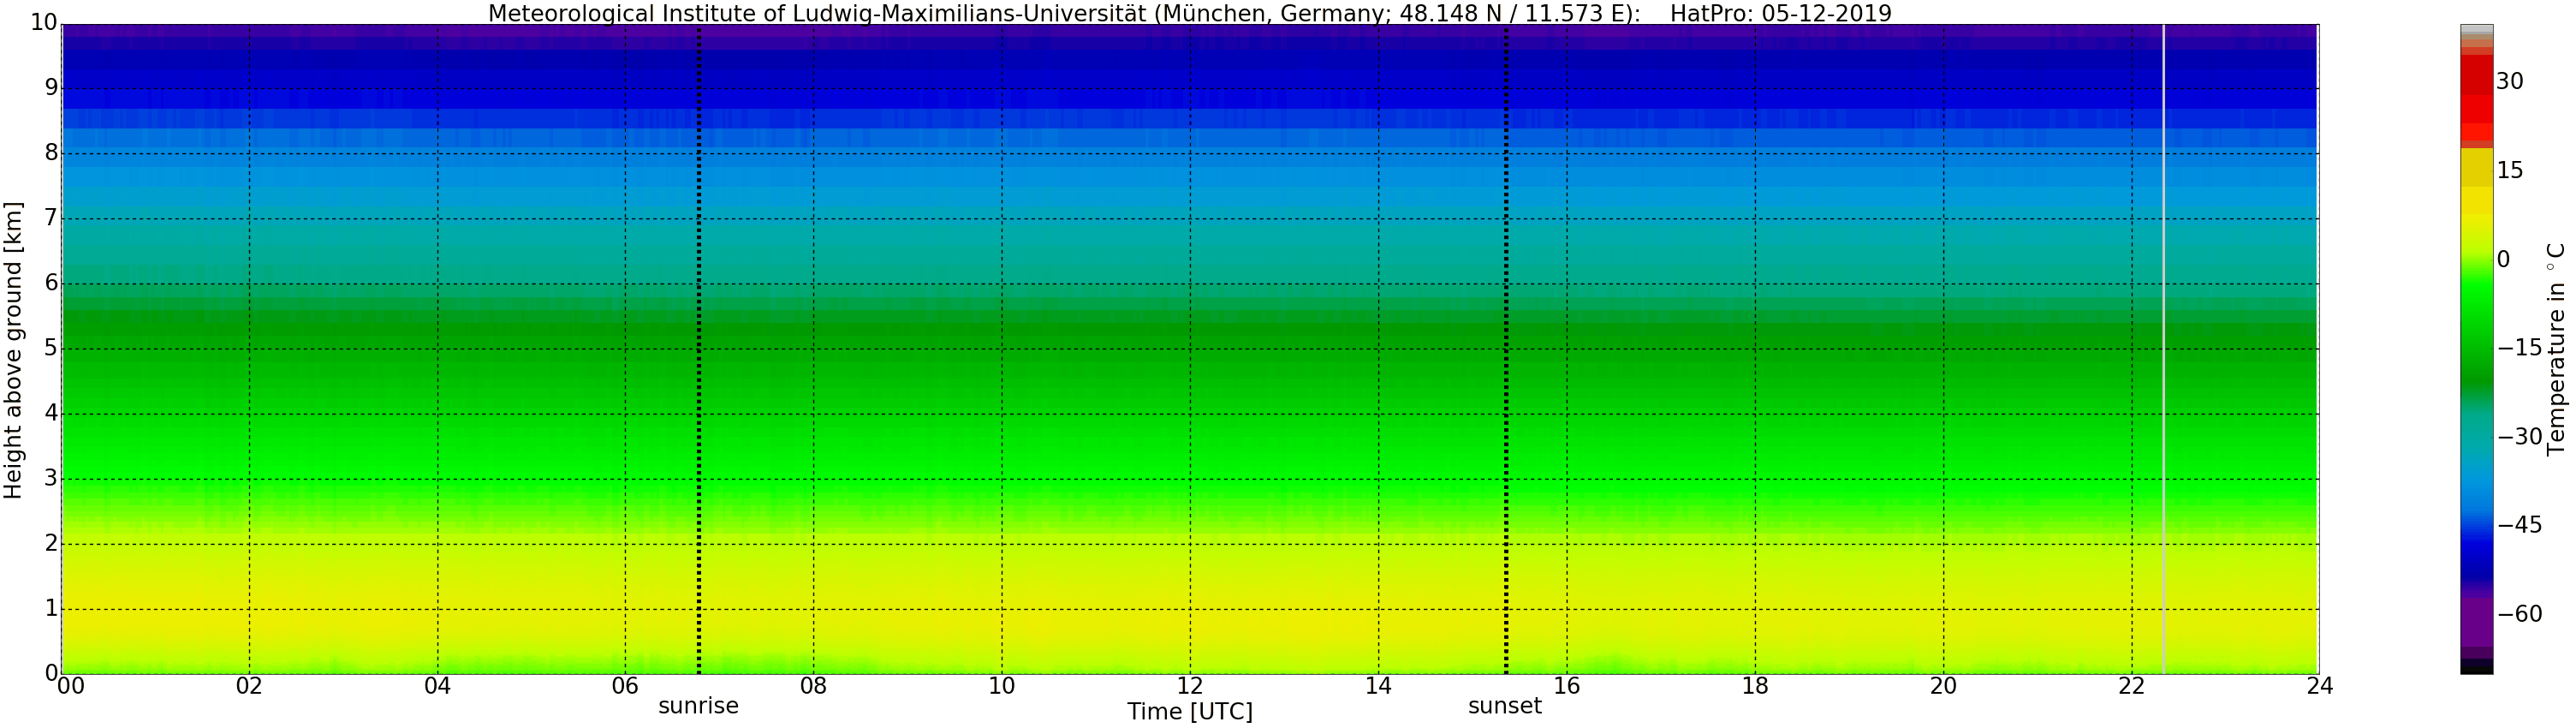Select the −15 label on the colorbar
The height and width of the screenshot is (728, 2576).
[2519, 348]
